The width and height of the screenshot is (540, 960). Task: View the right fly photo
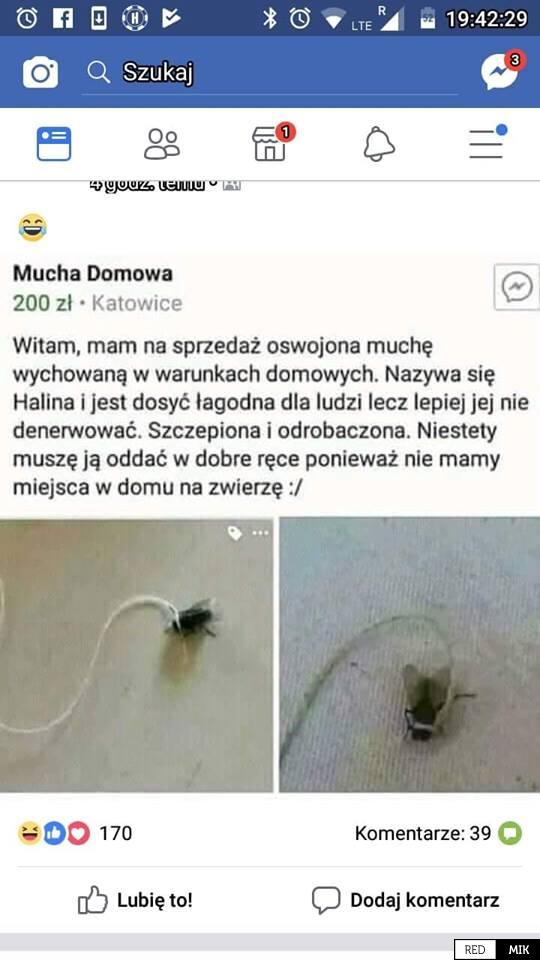click(410, 655)
